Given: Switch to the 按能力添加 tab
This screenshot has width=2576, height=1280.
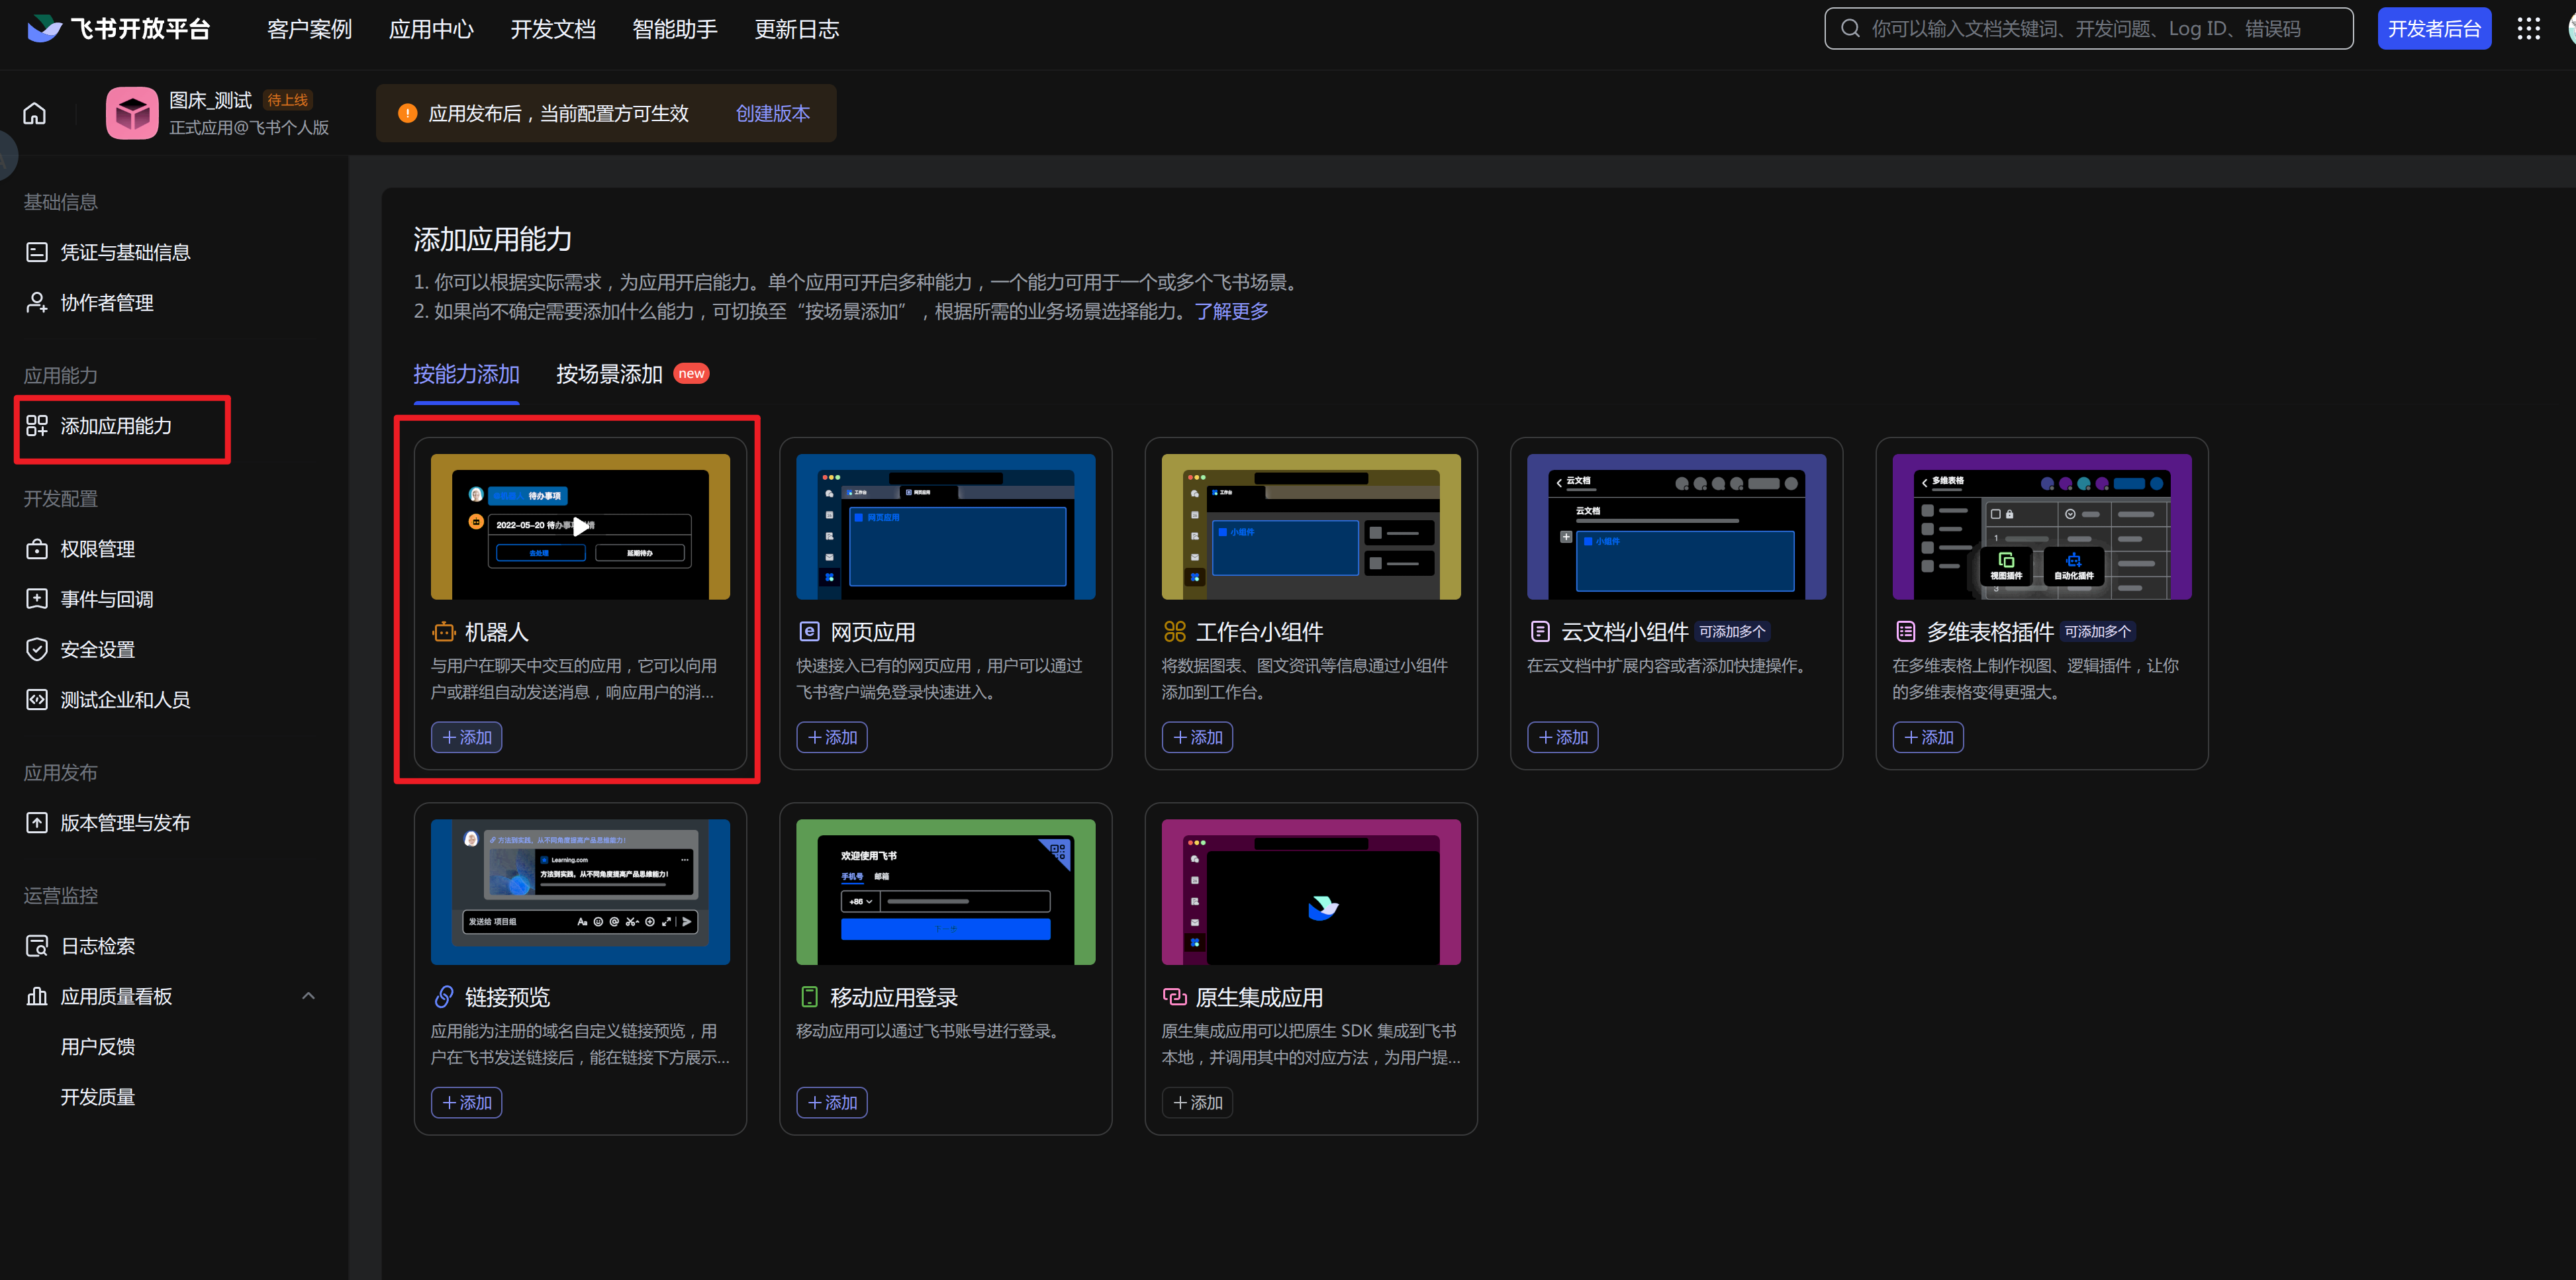Looking at the screenshot, I should pyautogui.click(x=466, y=374).
